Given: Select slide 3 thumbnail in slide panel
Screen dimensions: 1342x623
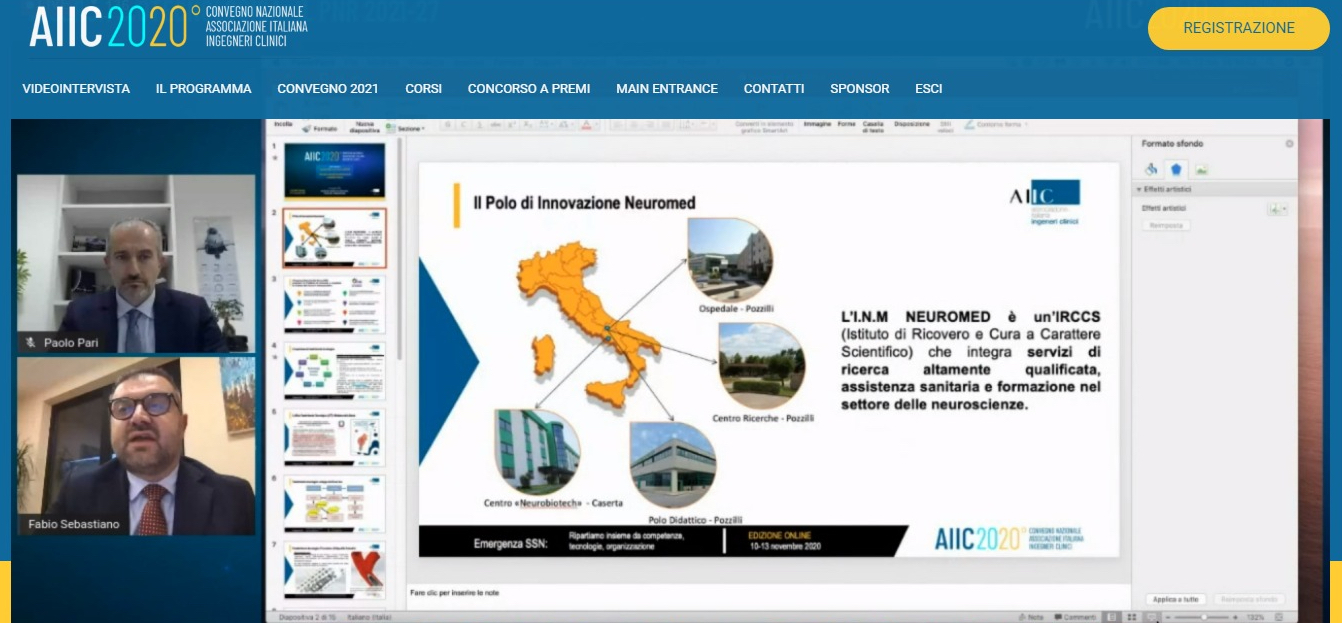Looking at the screenshot, I should click(334, 304).
